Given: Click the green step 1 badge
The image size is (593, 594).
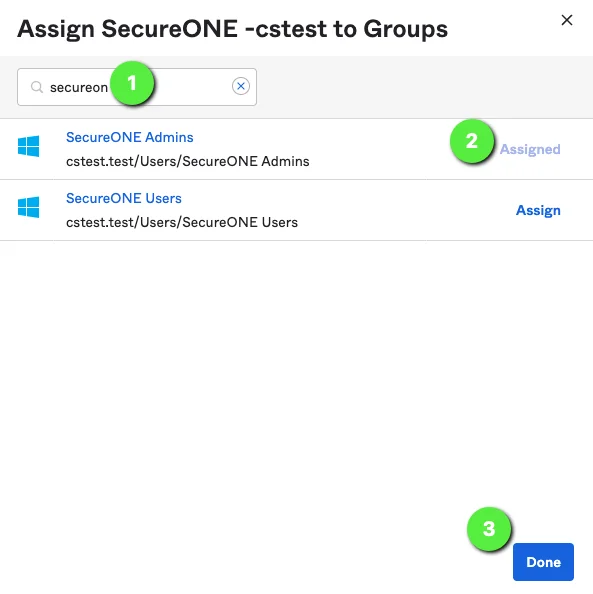Looking at the screenshot, I should [132, 83].
